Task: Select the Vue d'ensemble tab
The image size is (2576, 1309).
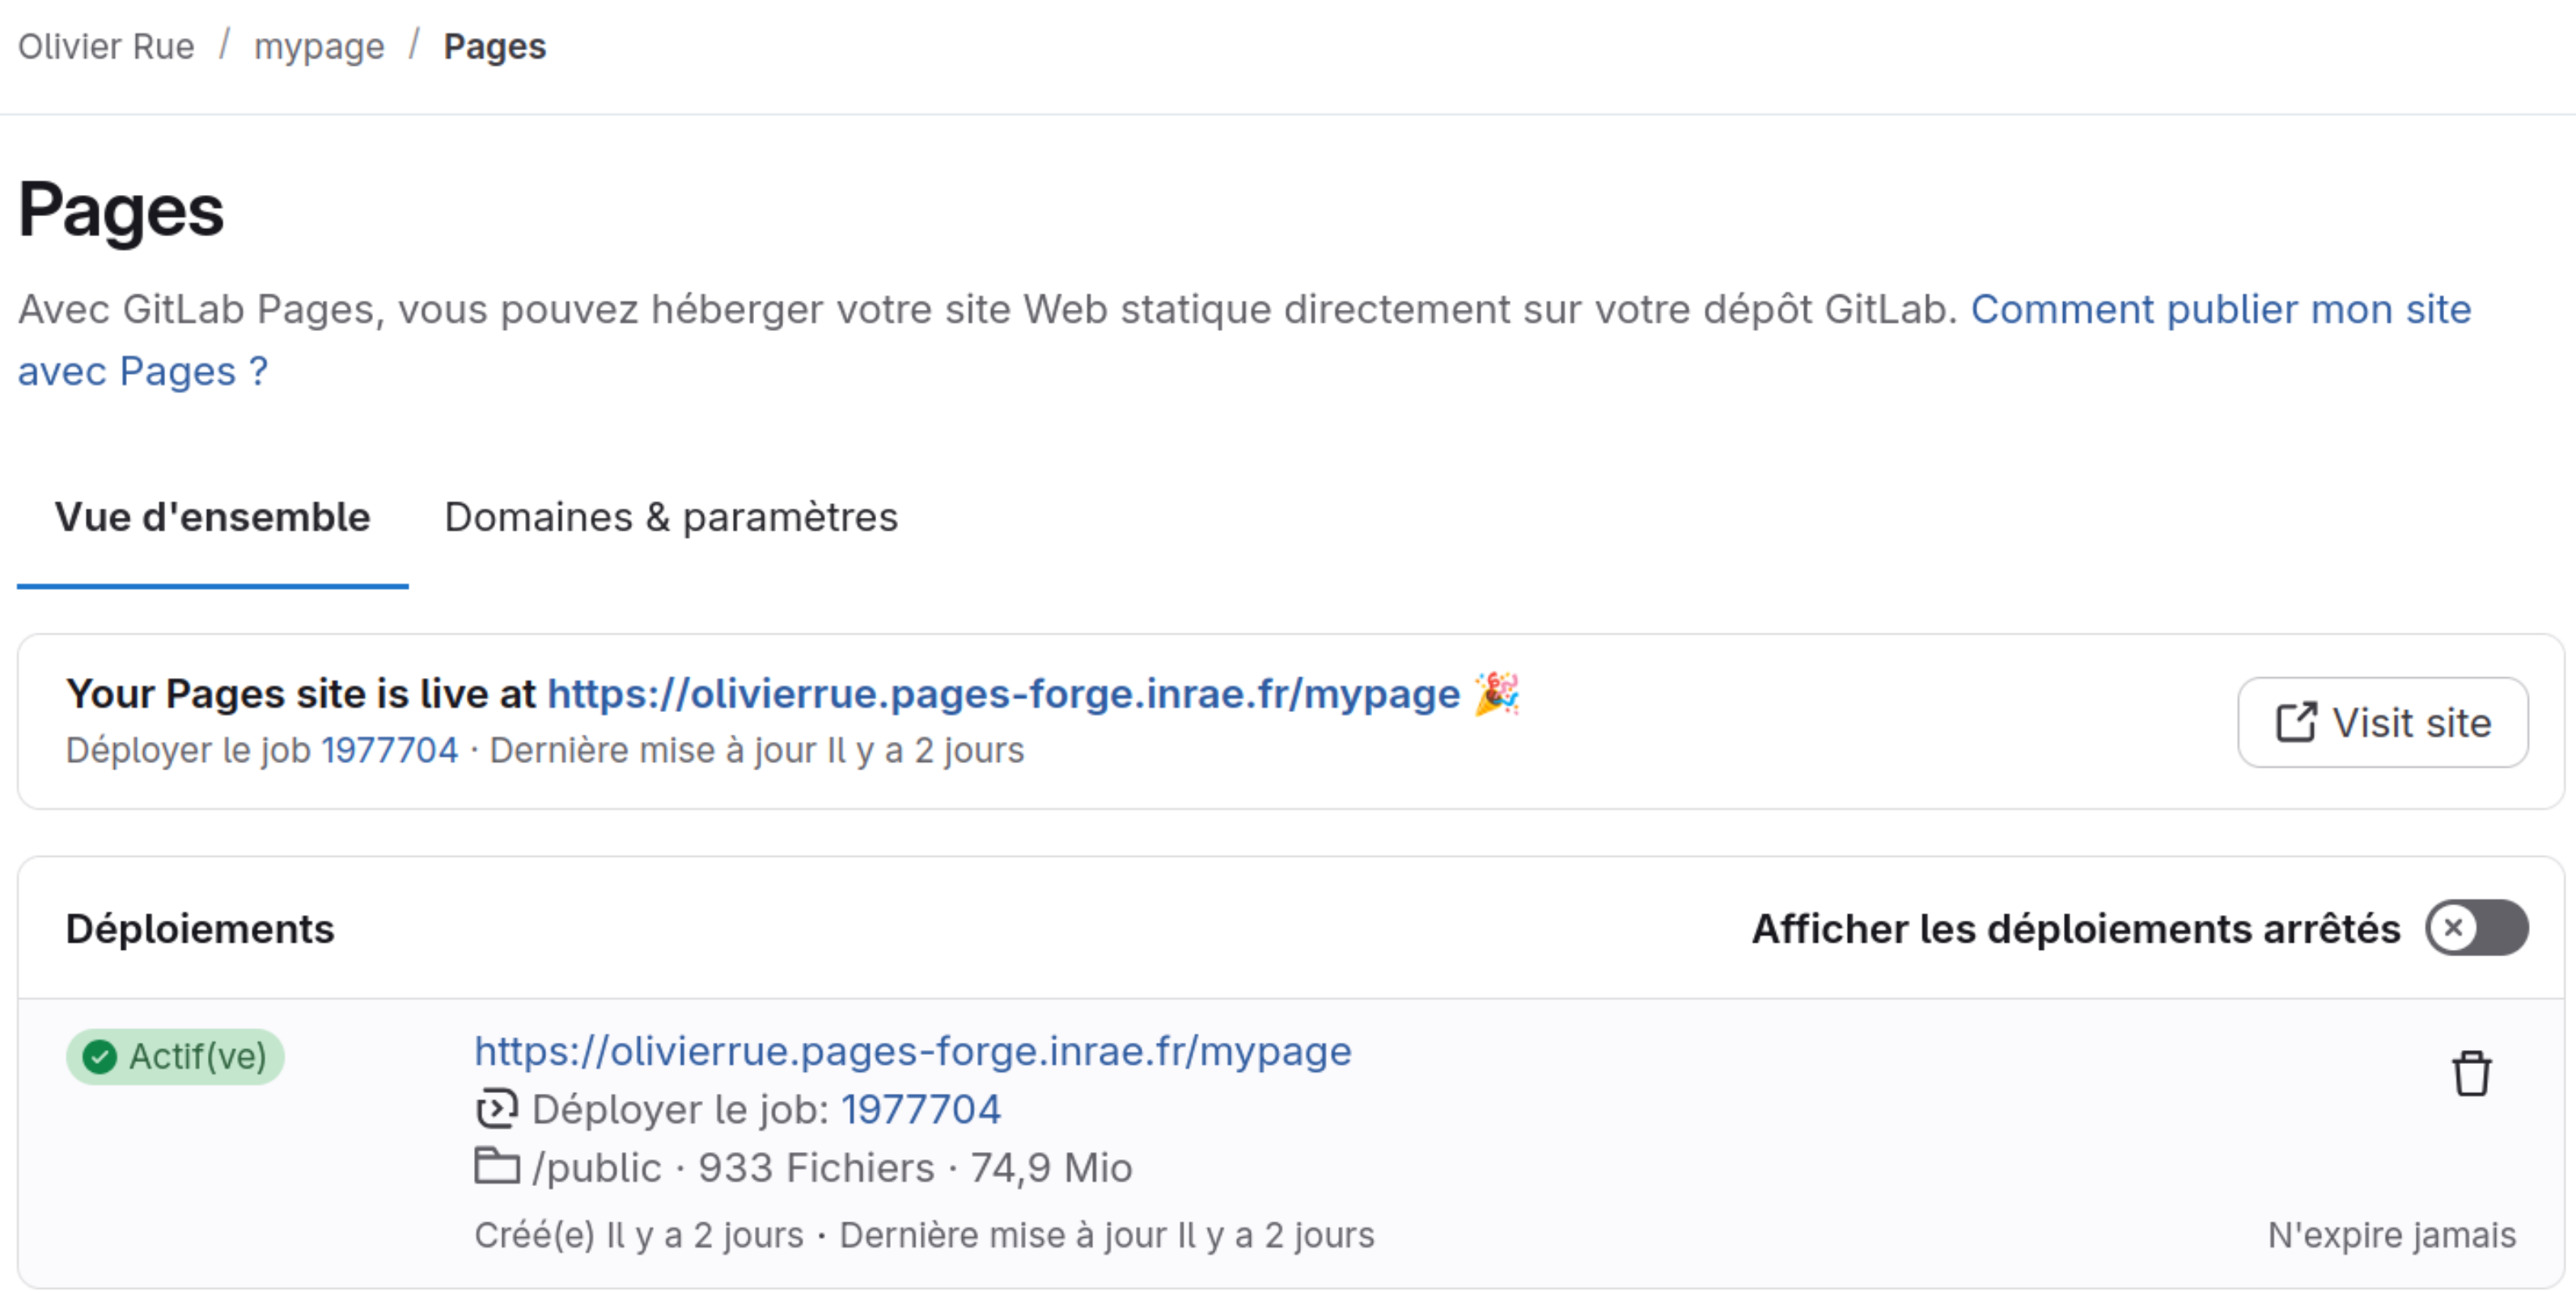Action: [x=212, y=517]
